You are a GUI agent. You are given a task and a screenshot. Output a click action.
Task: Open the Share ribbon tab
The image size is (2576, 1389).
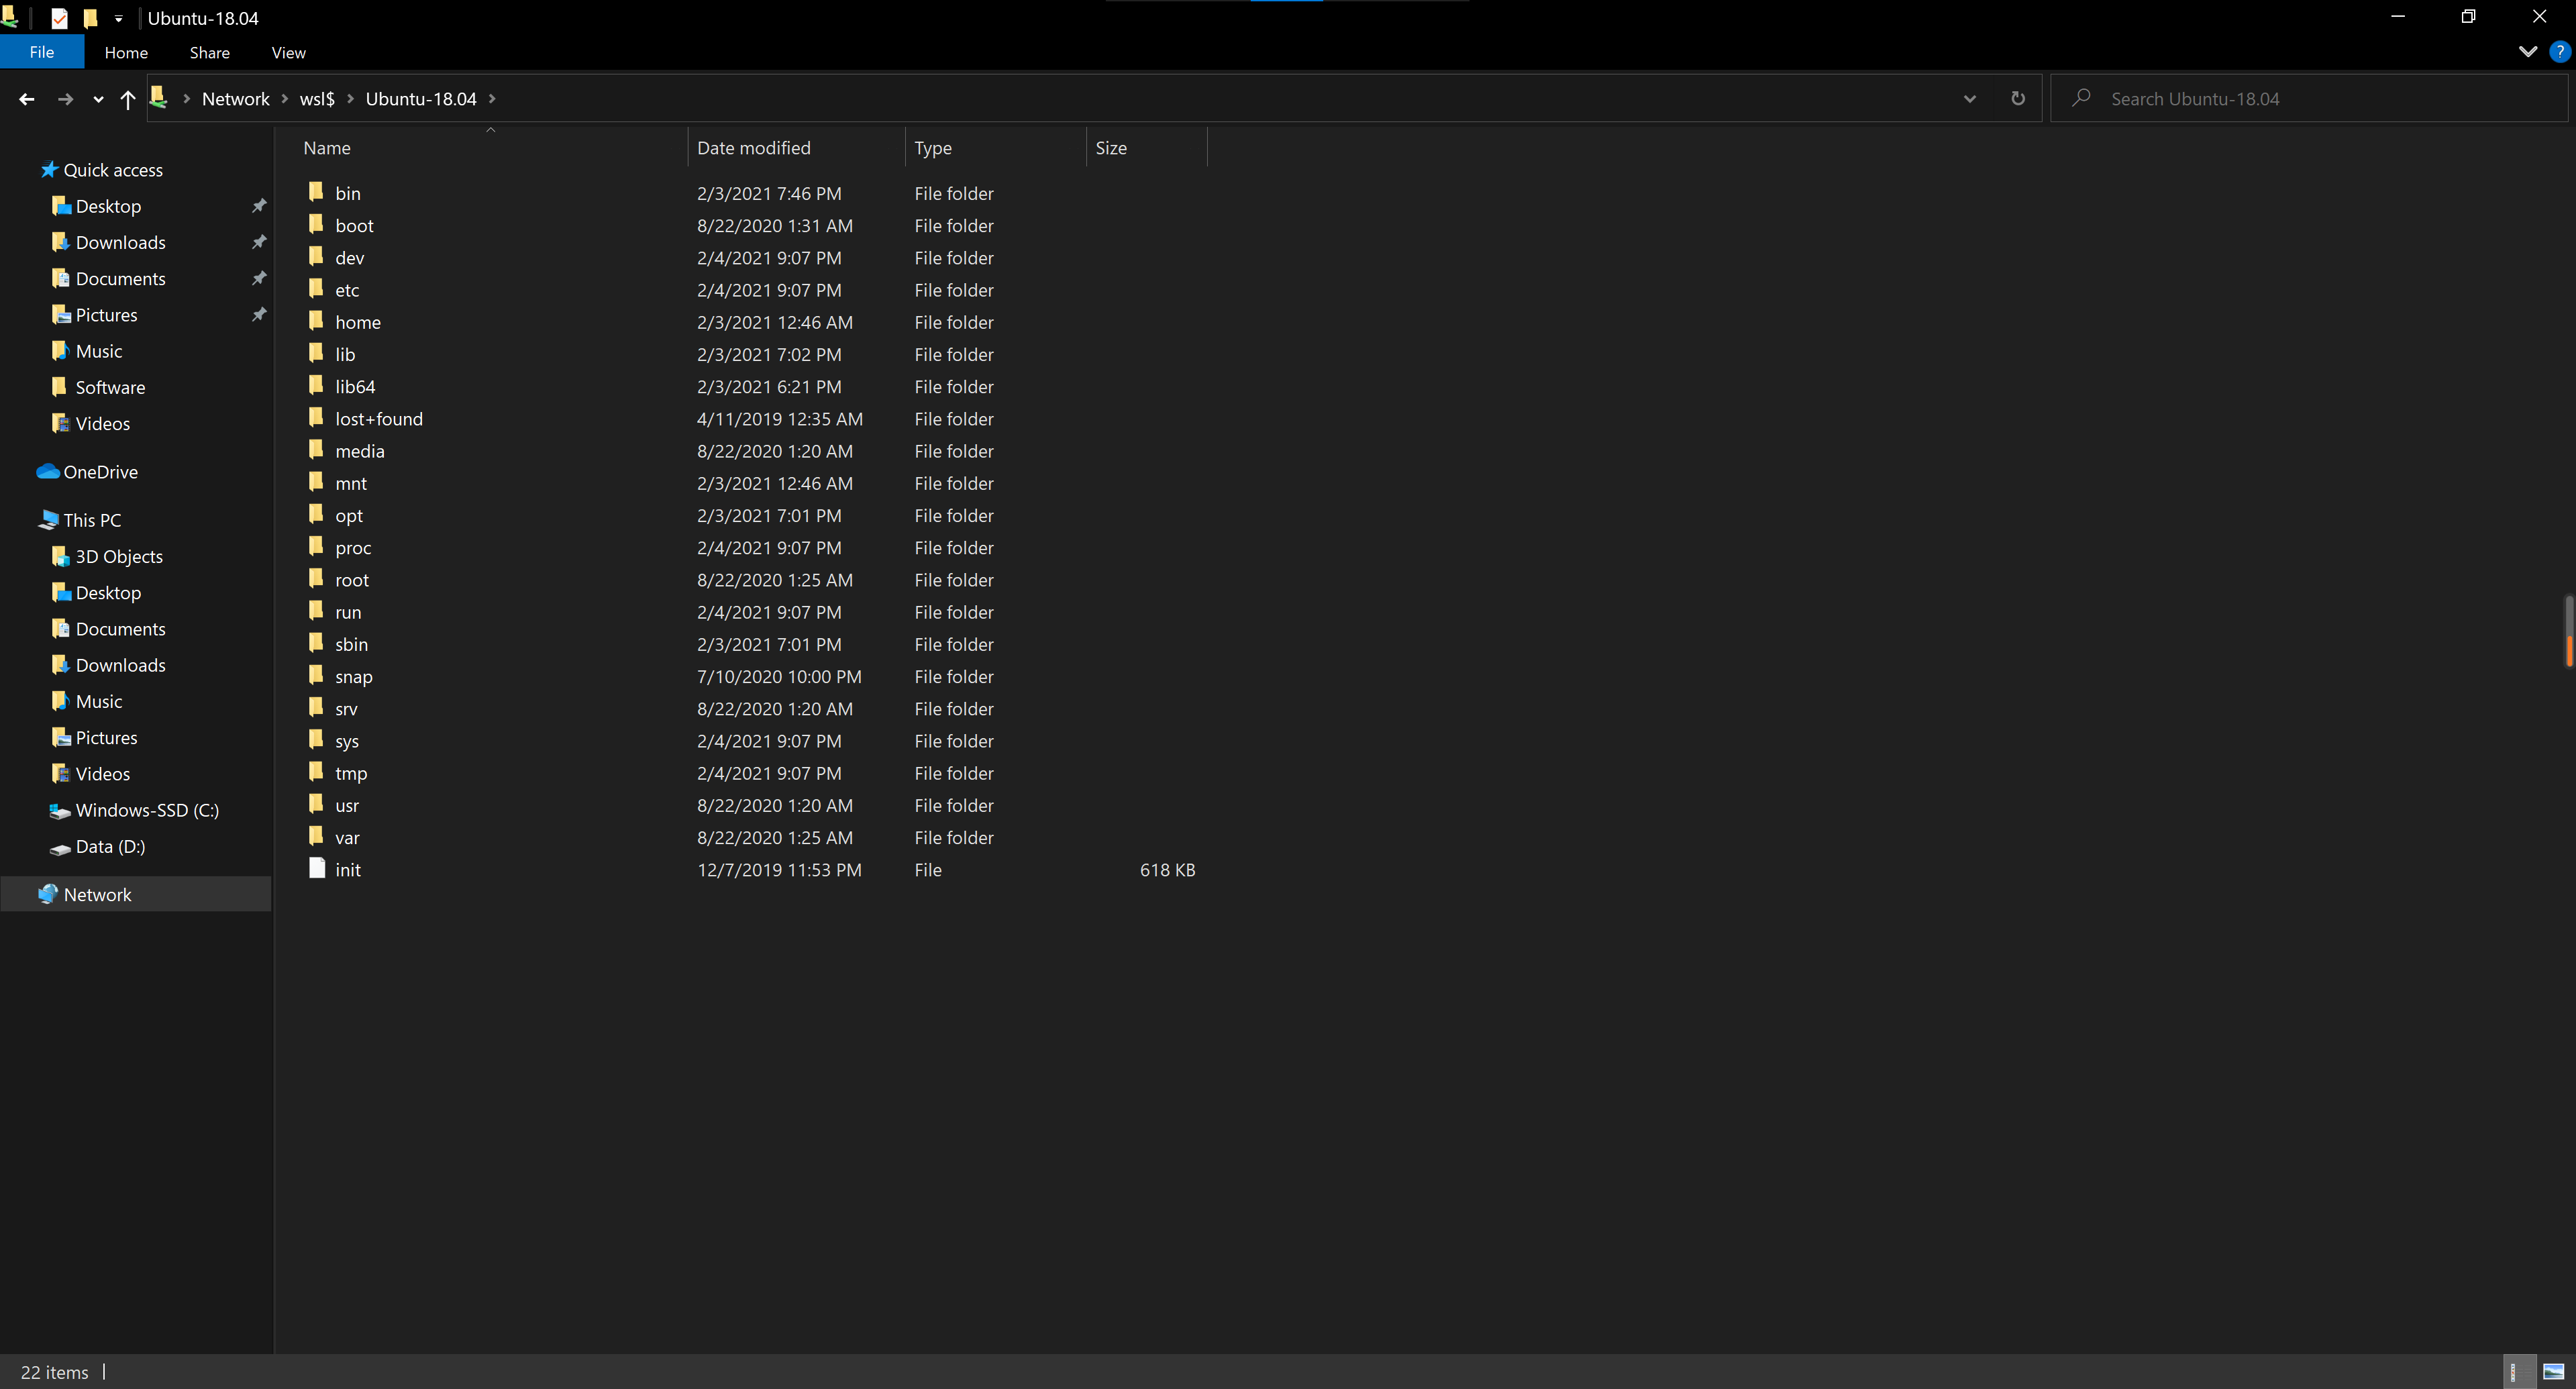pos(210,52)
